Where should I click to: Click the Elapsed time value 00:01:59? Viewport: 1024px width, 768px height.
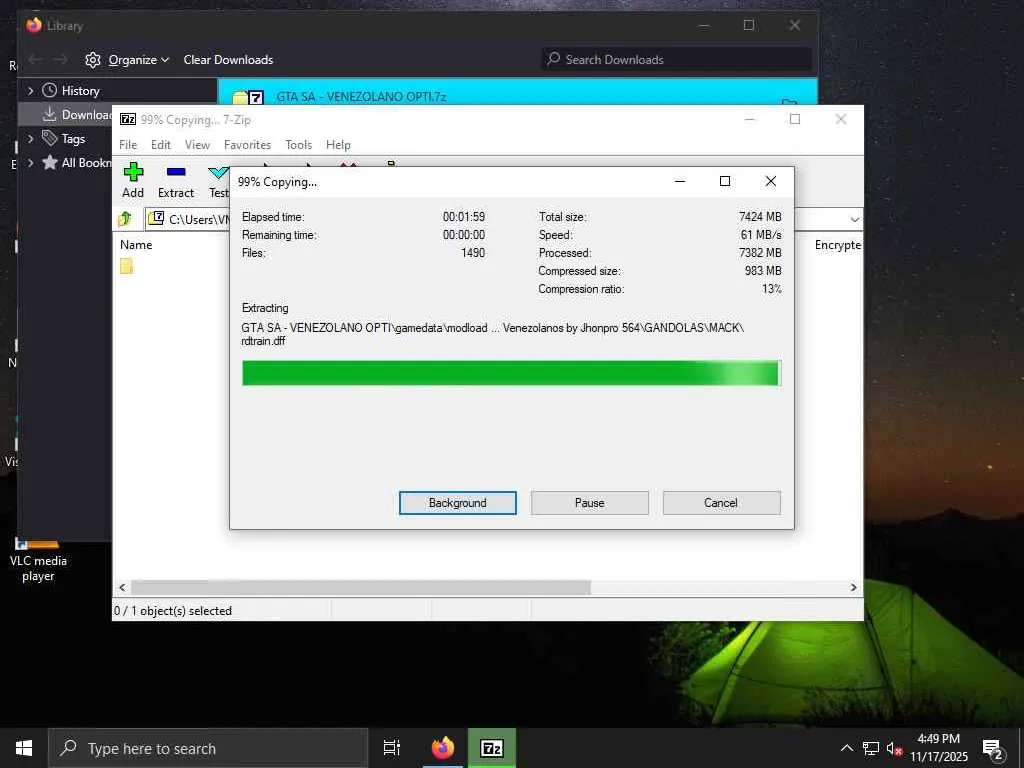pyautogui.click(x=464, y=216)
